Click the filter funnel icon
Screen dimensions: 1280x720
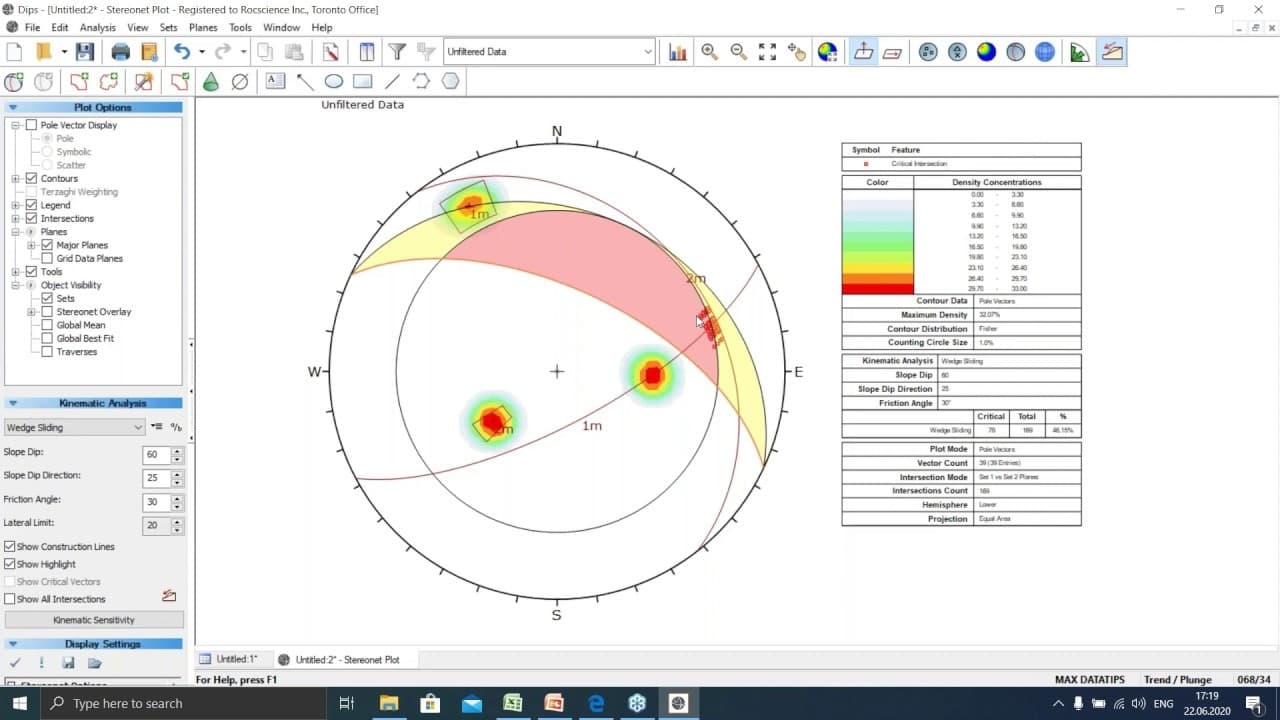[397, 52]
